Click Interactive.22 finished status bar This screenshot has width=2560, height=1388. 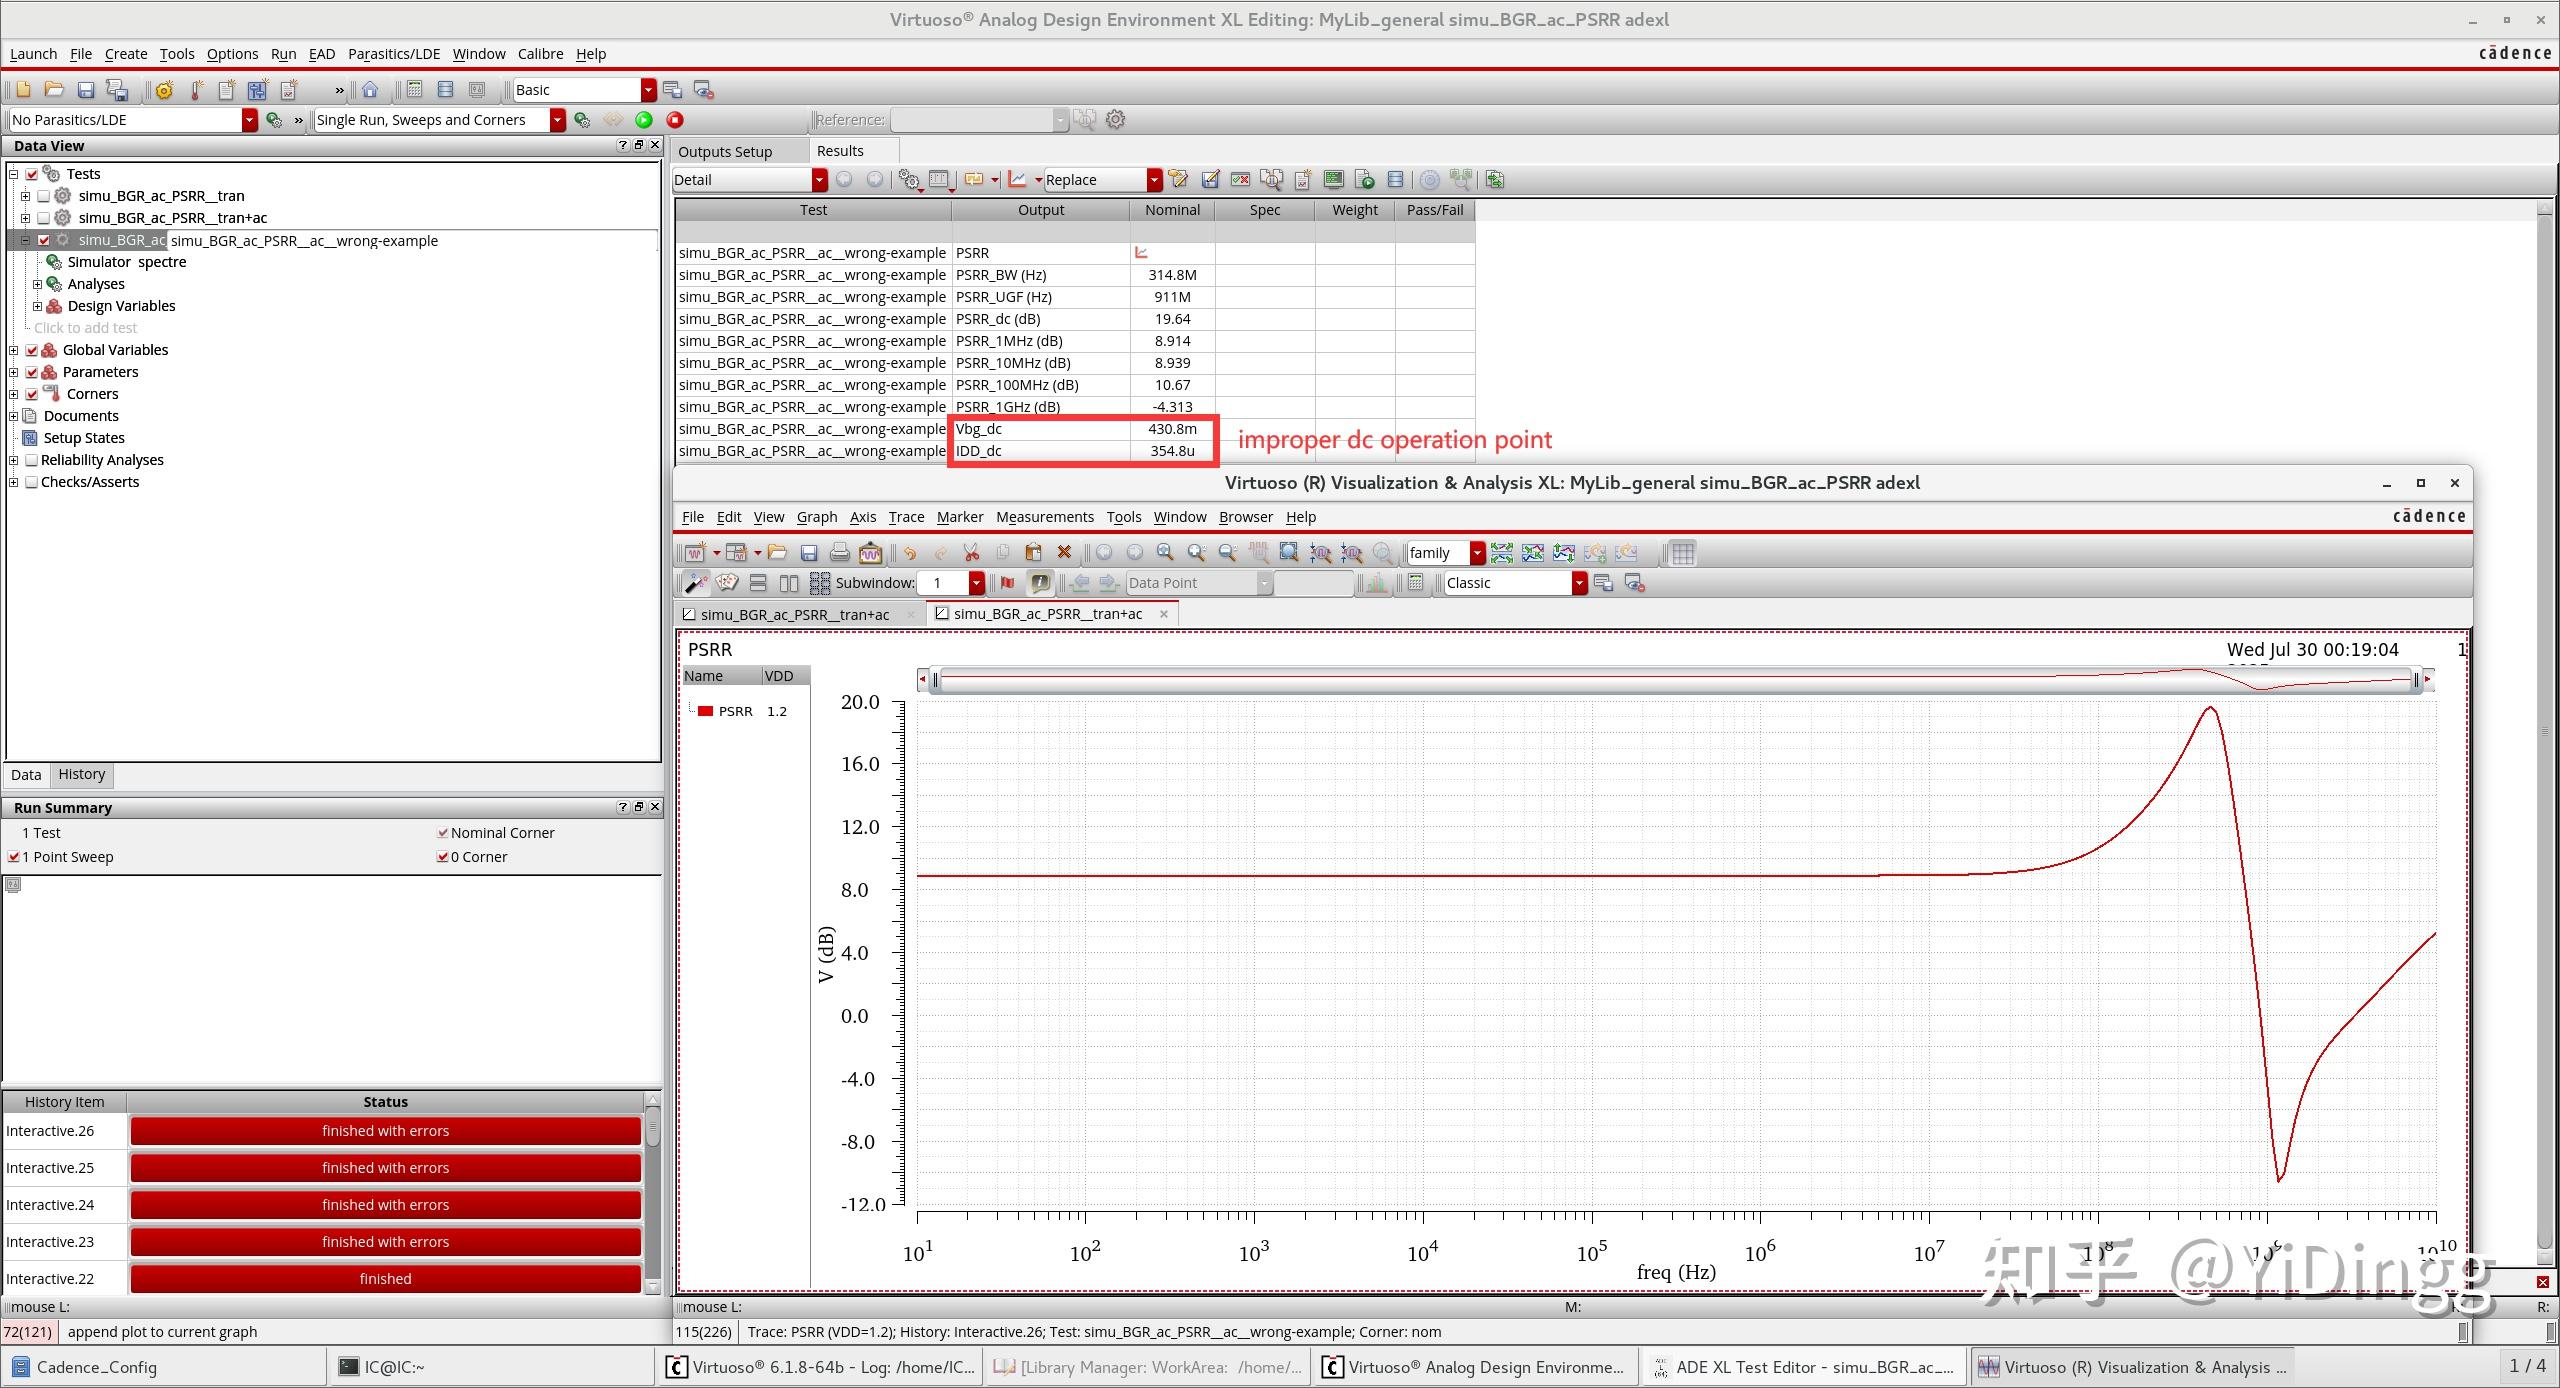[385, 1279]
